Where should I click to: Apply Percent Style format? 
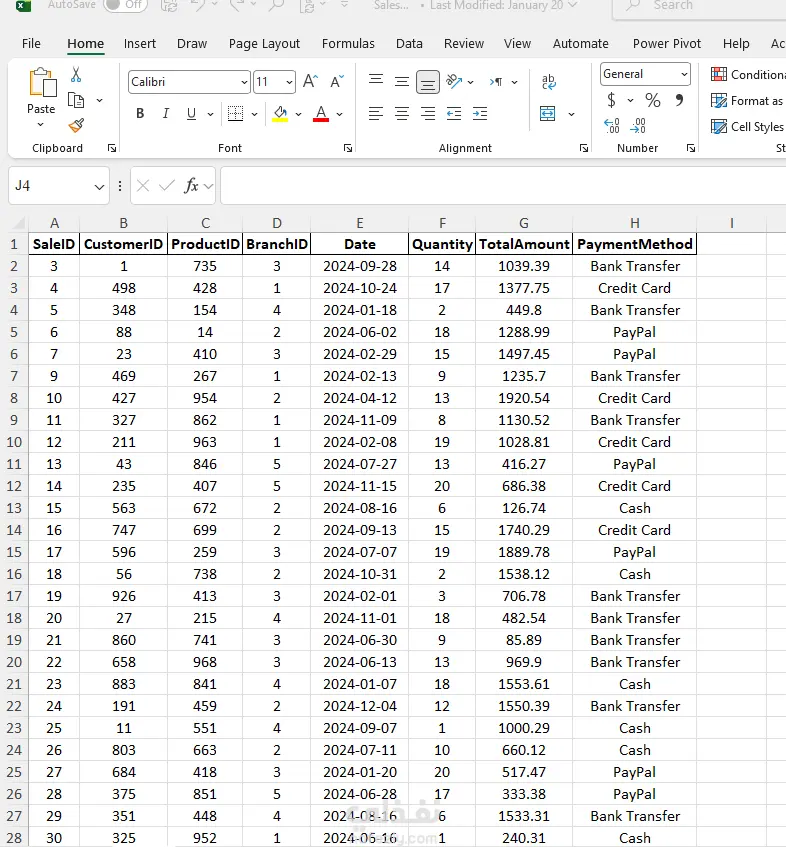[x=653, y=100]
